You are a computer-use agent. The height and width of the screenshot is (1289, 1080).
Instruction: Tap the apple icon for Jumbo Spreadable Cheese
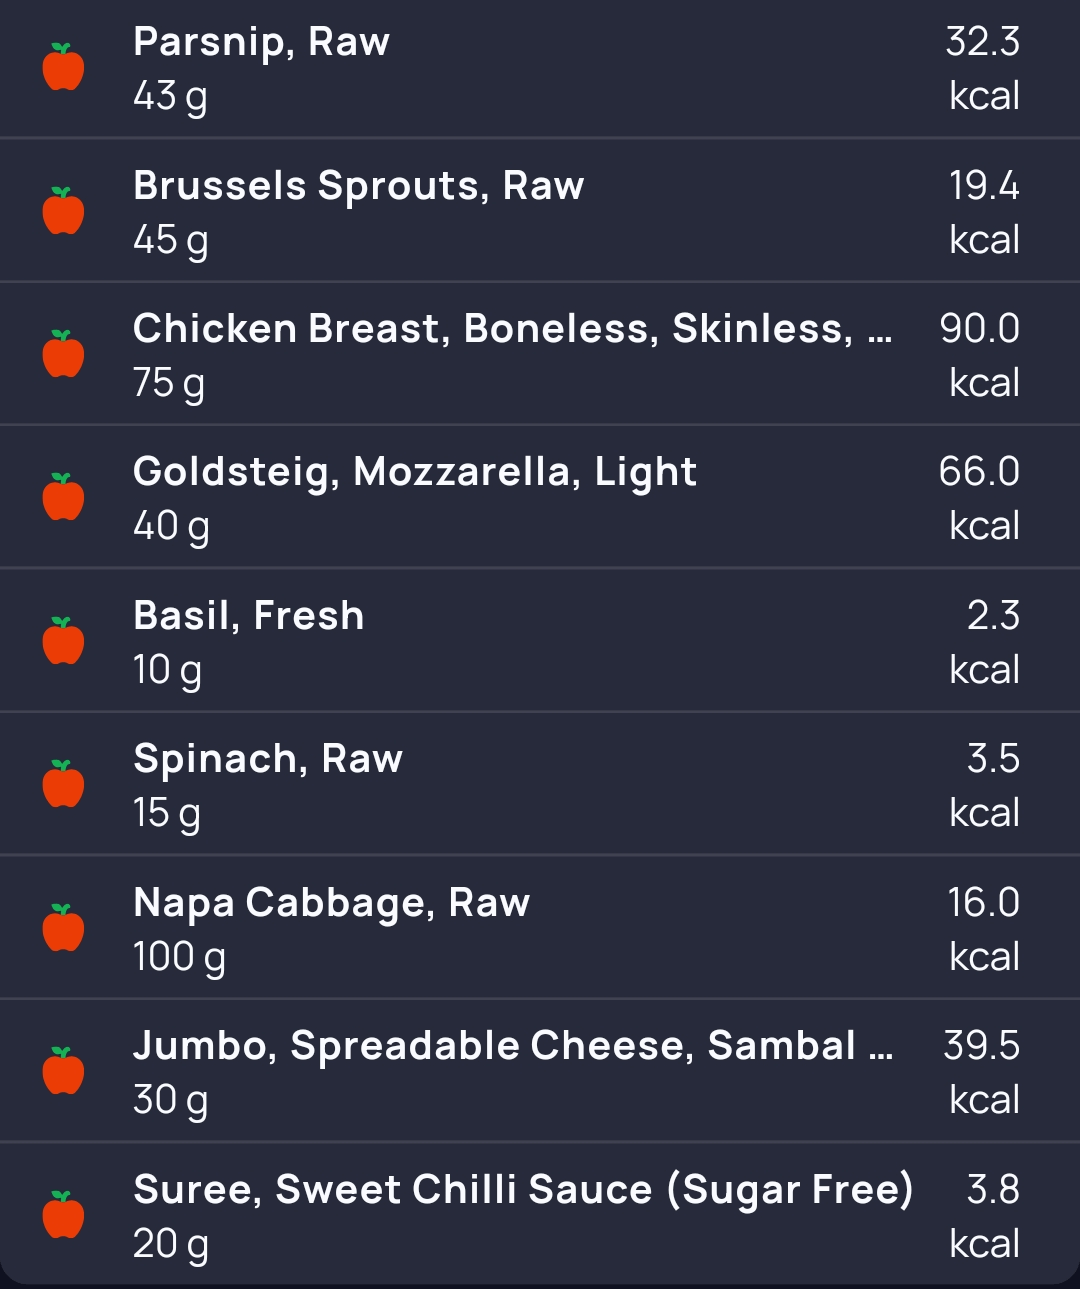pyautogui.click(x=63, y=1071)
